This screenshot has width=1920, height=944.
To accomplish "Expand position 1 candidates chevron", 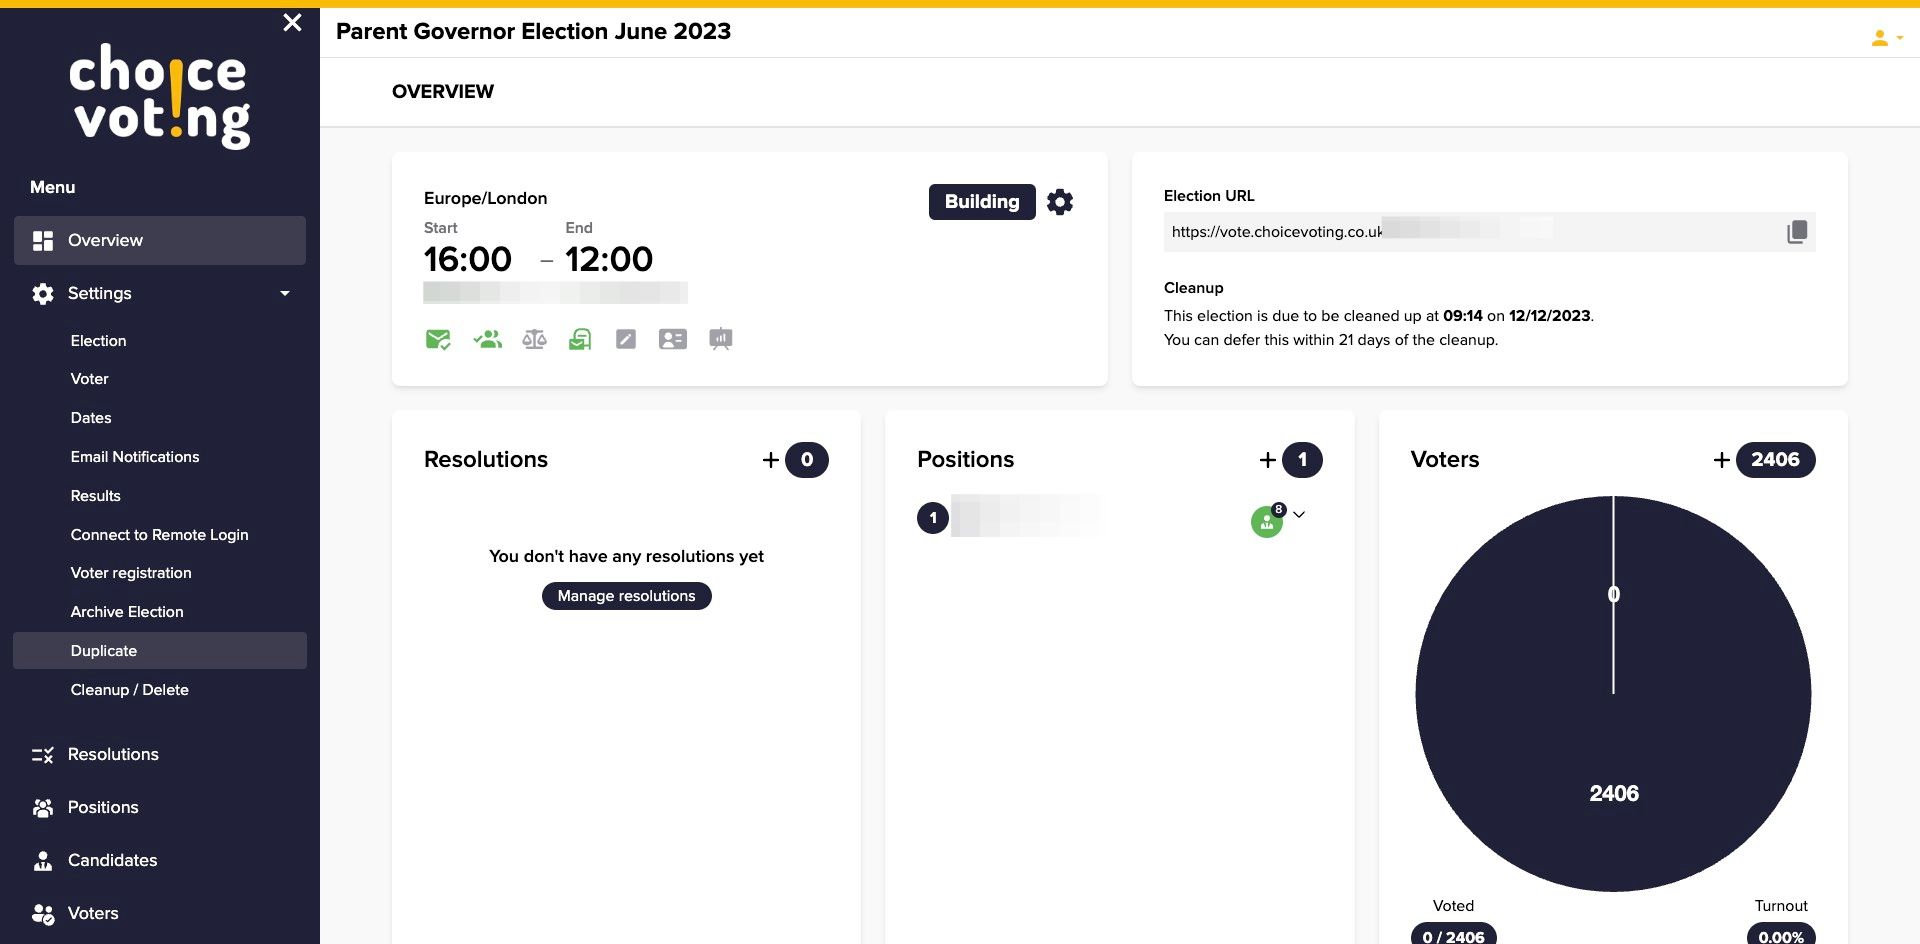I will pos(1299,515).
